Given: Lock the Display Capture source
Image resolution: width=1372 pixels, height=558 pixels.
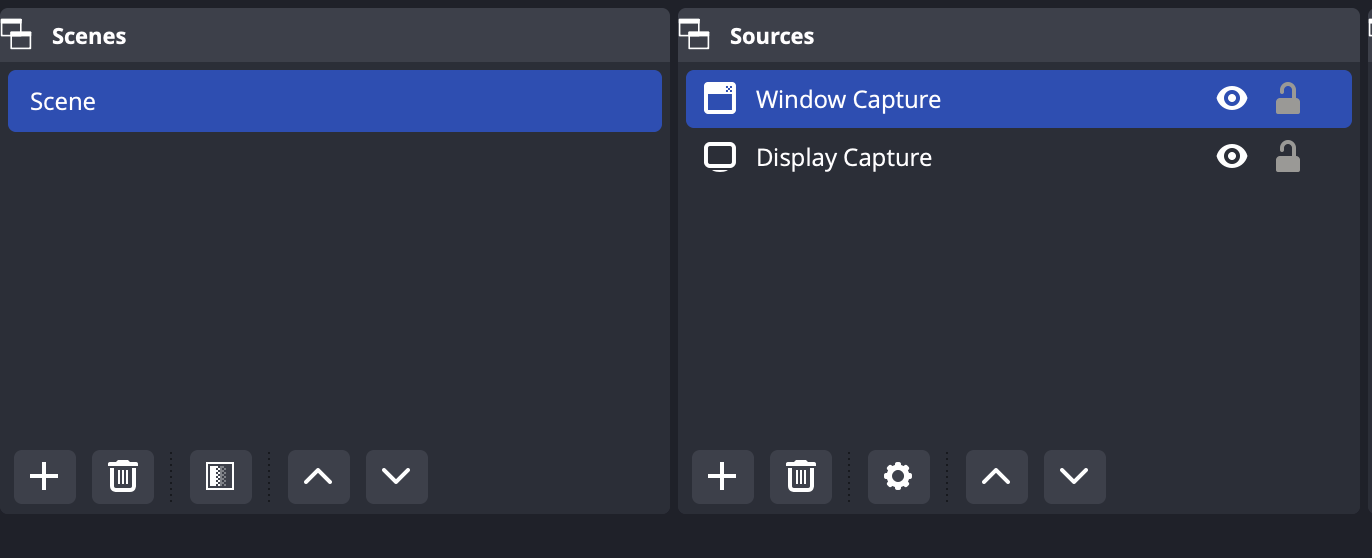Looking at the screenshot, I should 1288,156.
